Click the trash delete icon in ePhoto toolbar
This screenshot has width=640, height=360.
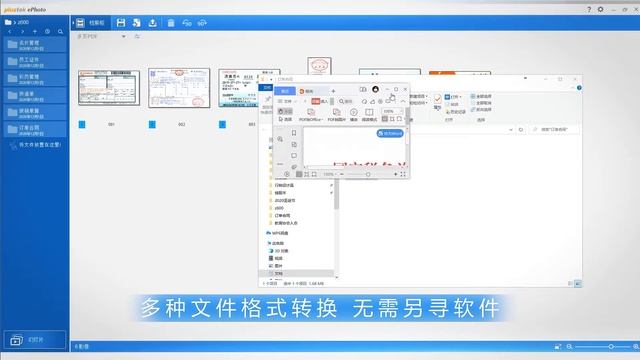171,23
